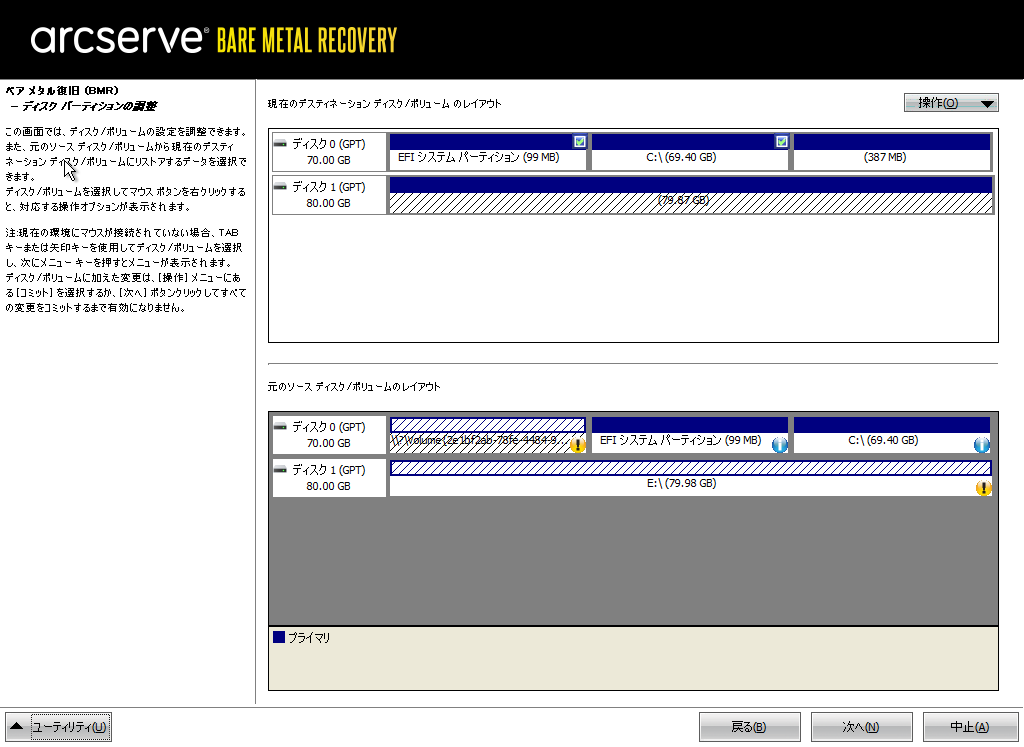Click info icon on source C:\ volume
The image size is (1024, 747).
[982, 445]
